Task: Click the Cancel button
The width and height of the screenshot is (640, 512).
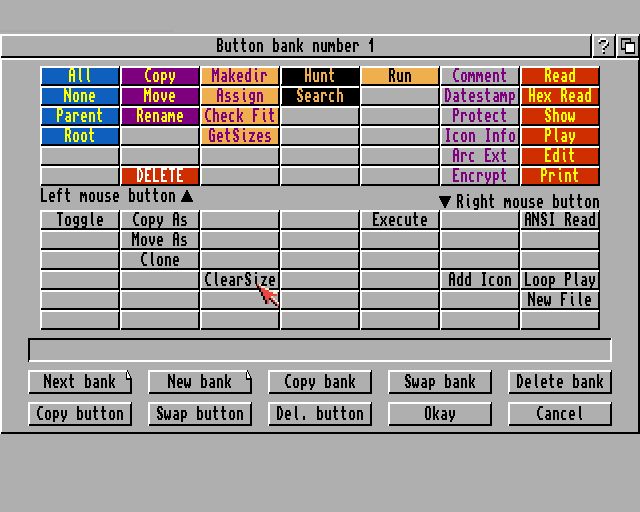Action: coord(560,414)
